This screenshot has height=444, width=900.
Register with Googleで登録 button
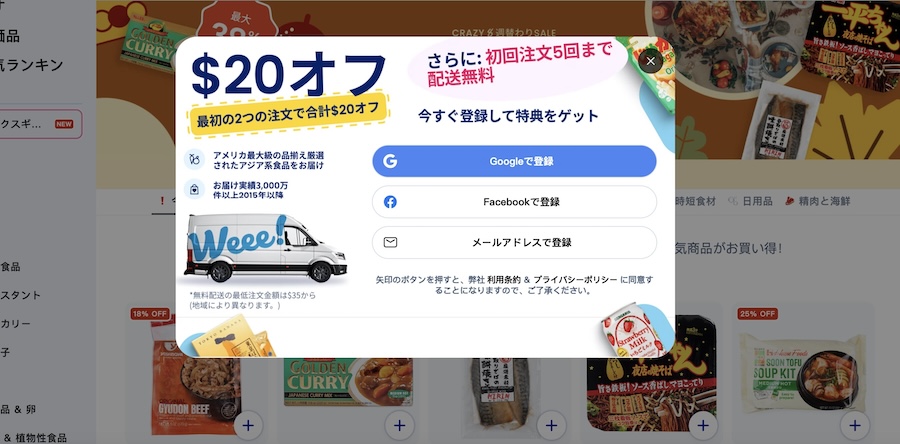point(514,161)
